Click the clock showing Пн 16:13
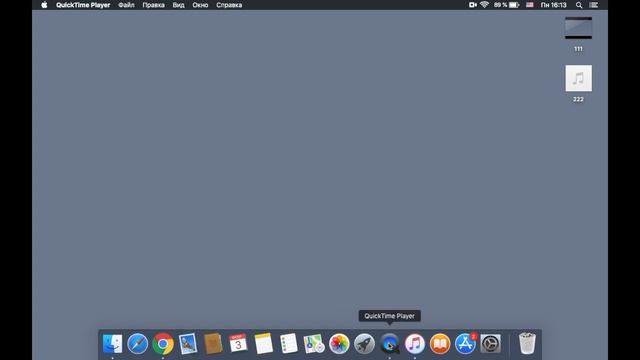This screenshot has height=360, width=640. pyautogui.click(x=553, y=5)
